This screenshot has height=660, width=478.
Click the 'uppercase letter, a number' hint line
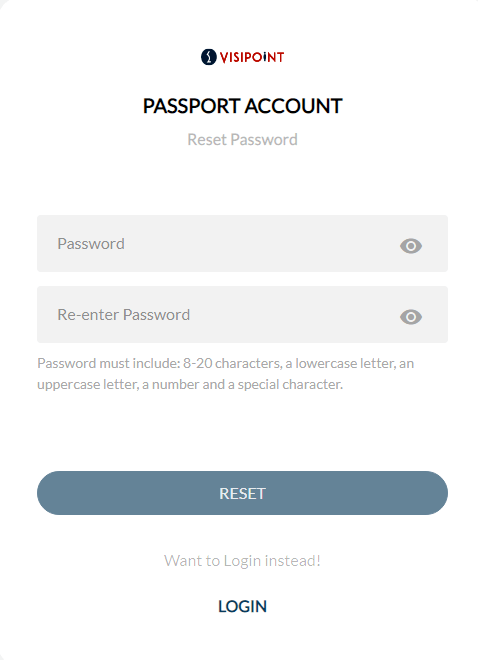pos(190,384)
